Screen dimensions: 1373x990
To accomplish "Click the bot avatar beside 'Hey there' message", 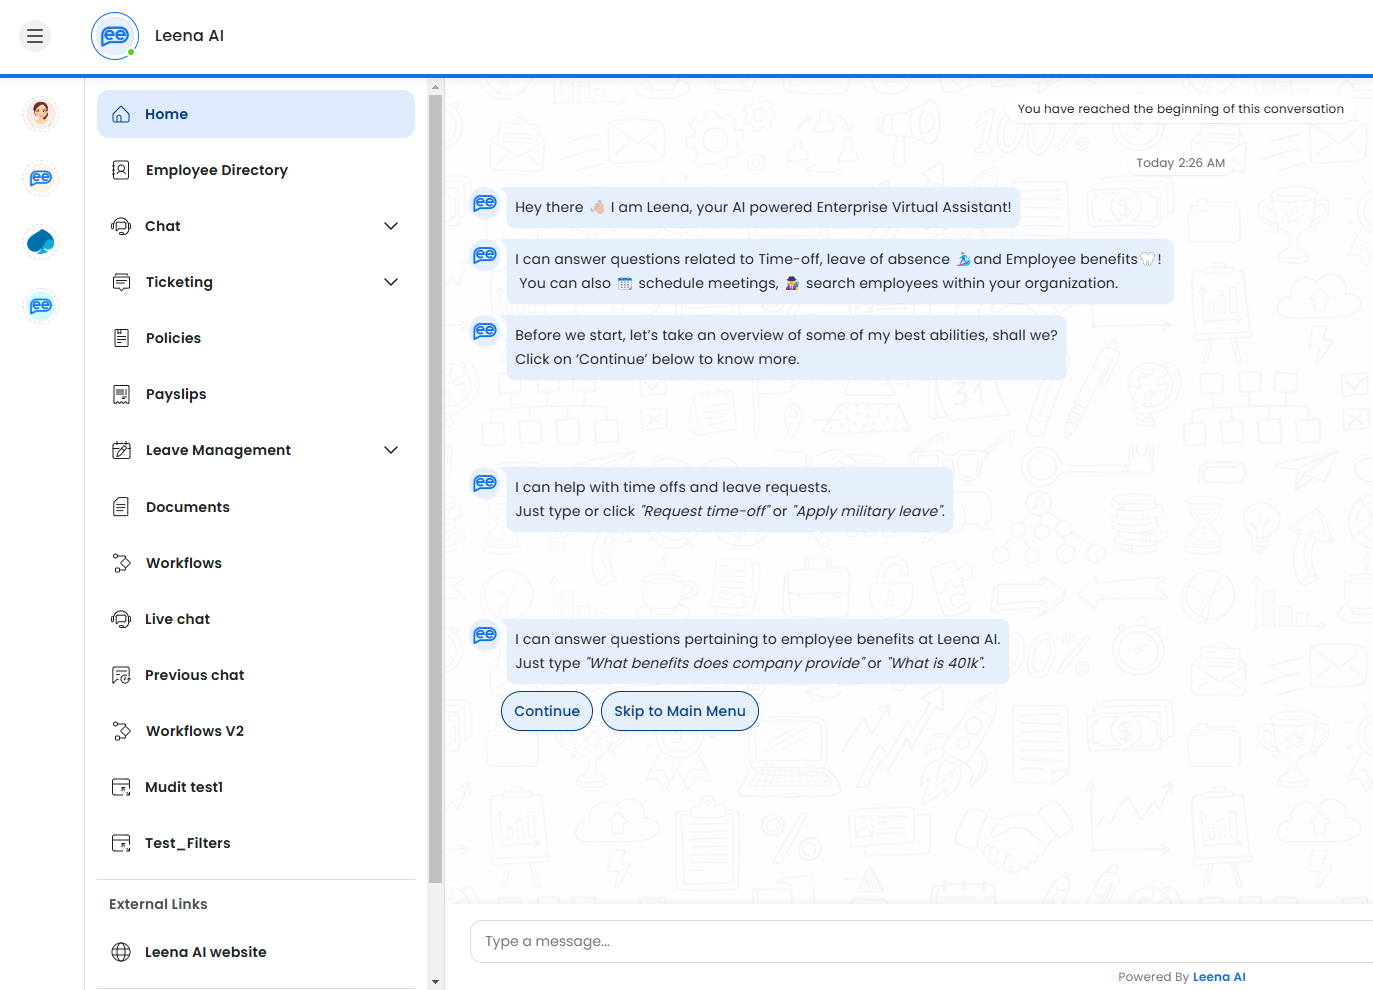I will click(485, 203).
